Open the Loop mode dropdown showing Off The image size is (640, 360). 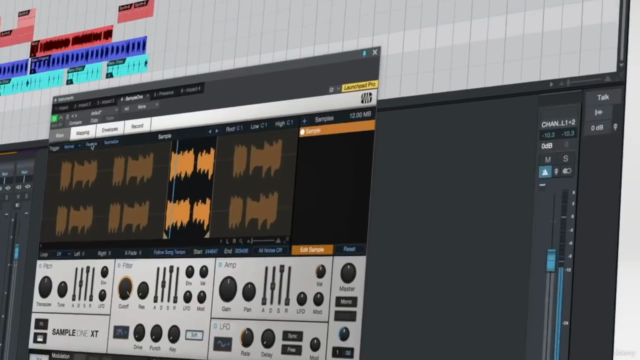(x=62, y=254)
